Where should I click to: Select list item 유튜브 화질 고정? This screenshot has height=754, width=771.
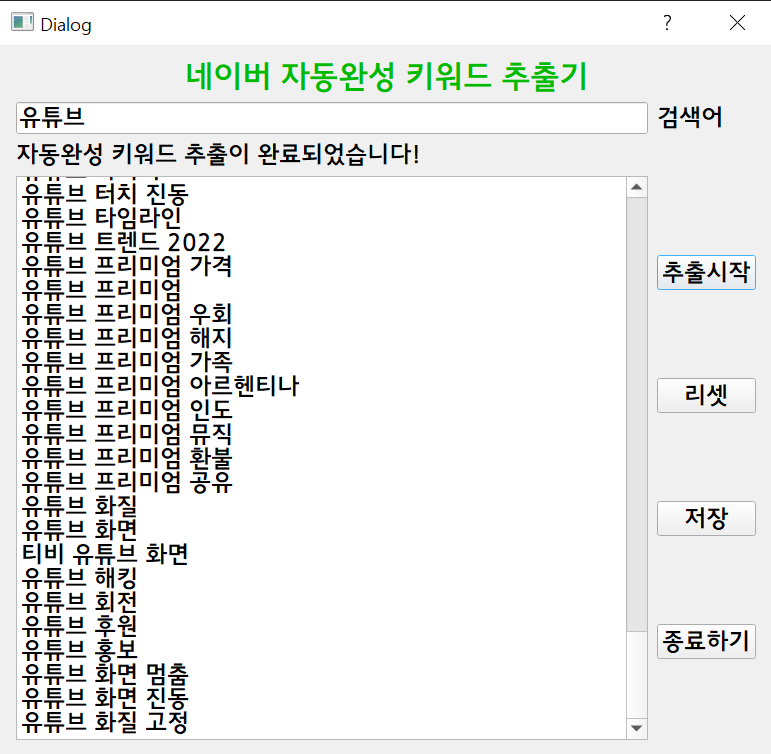[105, 722]
